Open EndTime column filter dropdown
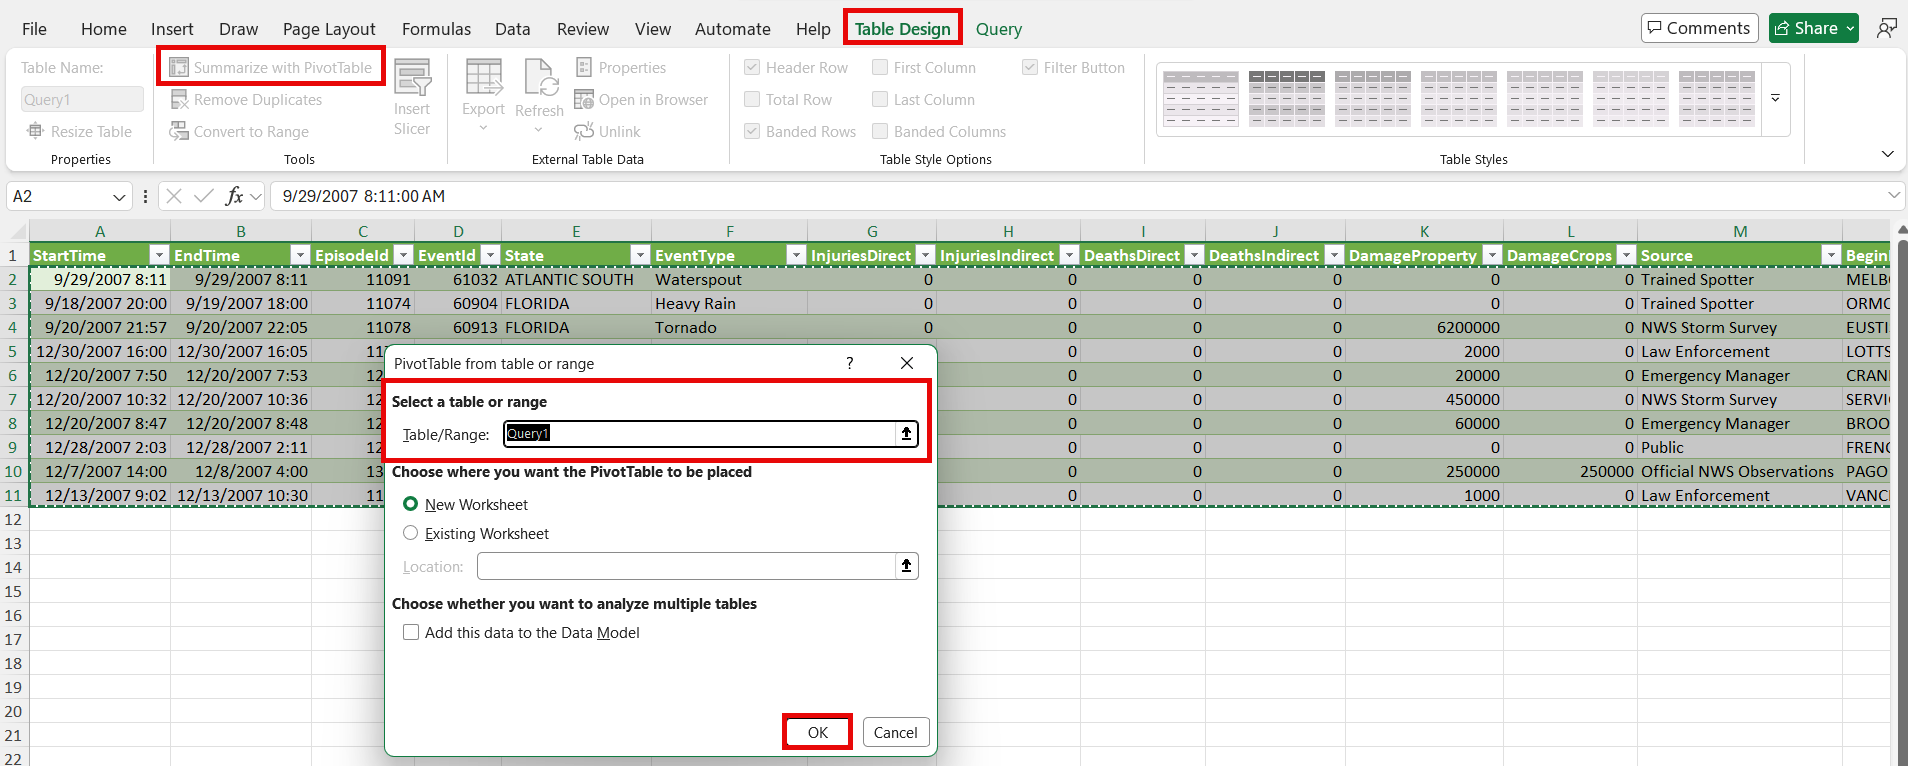 pos(299,255)
